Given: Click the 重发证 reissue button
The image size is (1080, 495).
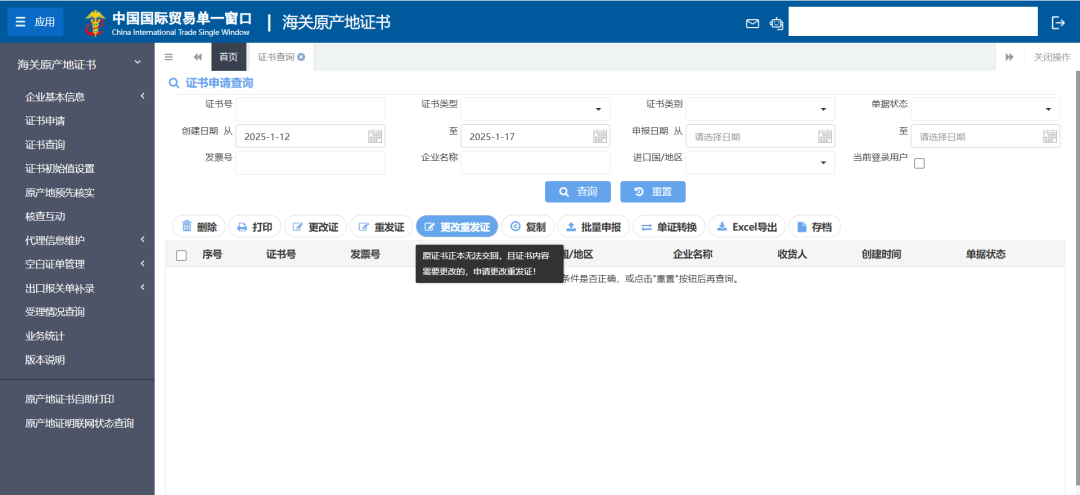Looking at the screenshot, I should click(382, 227).
